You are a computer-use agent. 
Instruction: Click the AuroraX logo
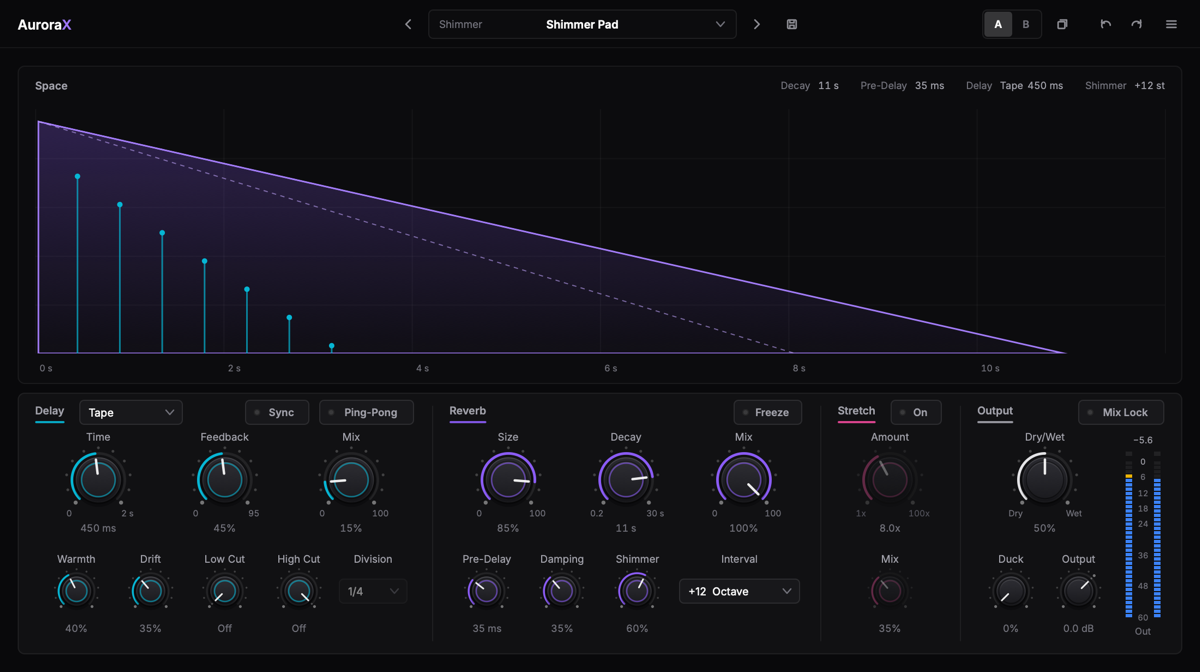[44, 25]
